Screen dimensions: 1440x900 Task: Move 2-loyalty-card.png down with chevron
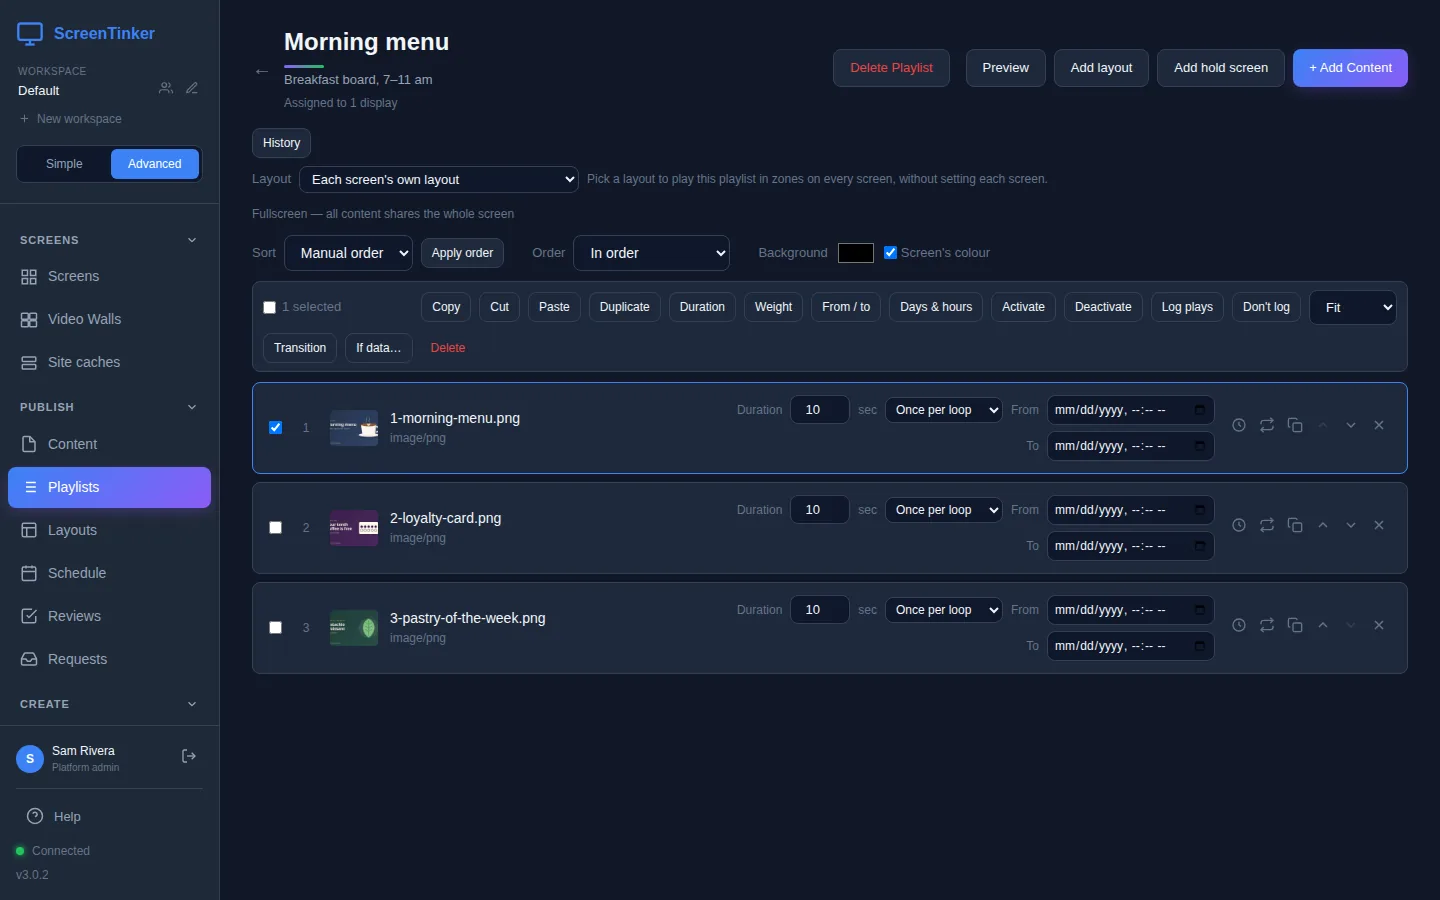coord(1351,525)
